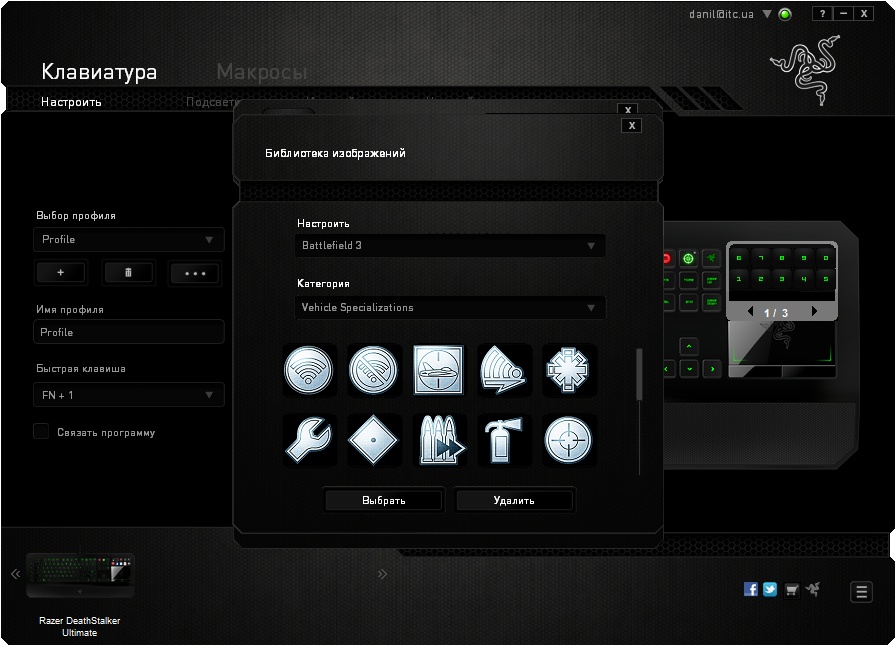Viewport: 895px width, 645px height.
Task: Click the Удалить button
Action: [x=514, y=500]
